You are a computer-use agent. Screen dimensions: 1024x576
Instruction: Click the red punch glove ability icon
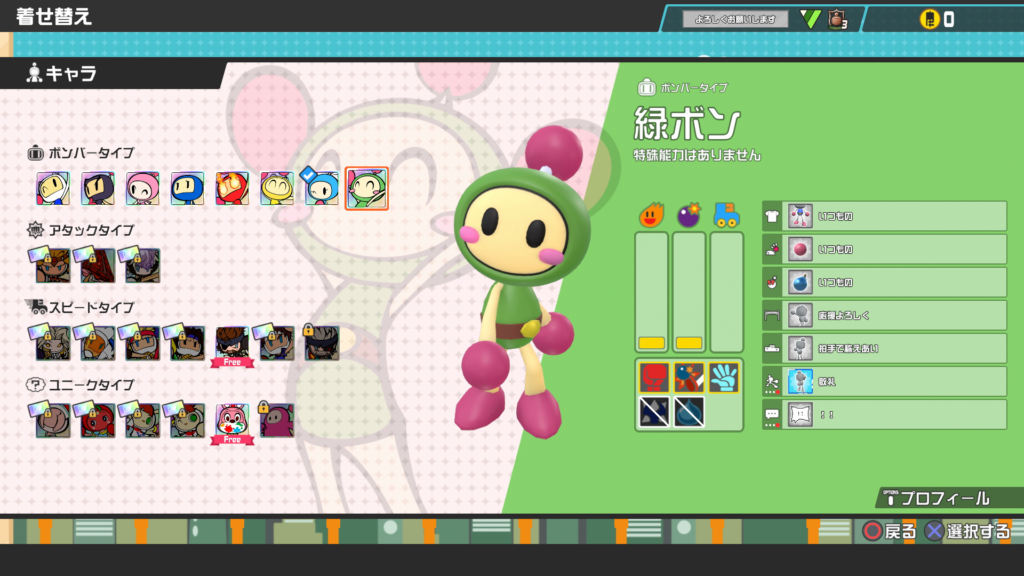[654, 377]
